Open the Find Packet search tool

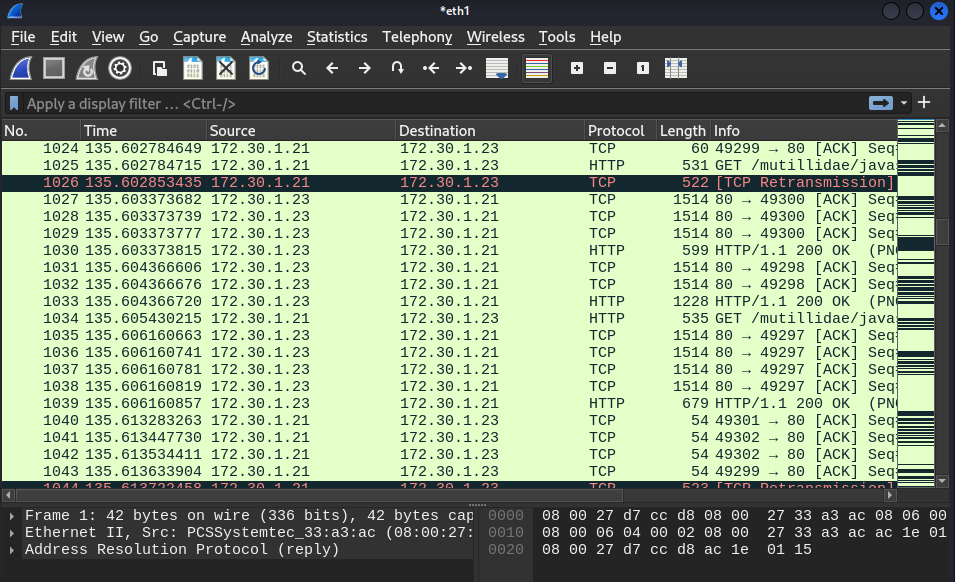300,68
